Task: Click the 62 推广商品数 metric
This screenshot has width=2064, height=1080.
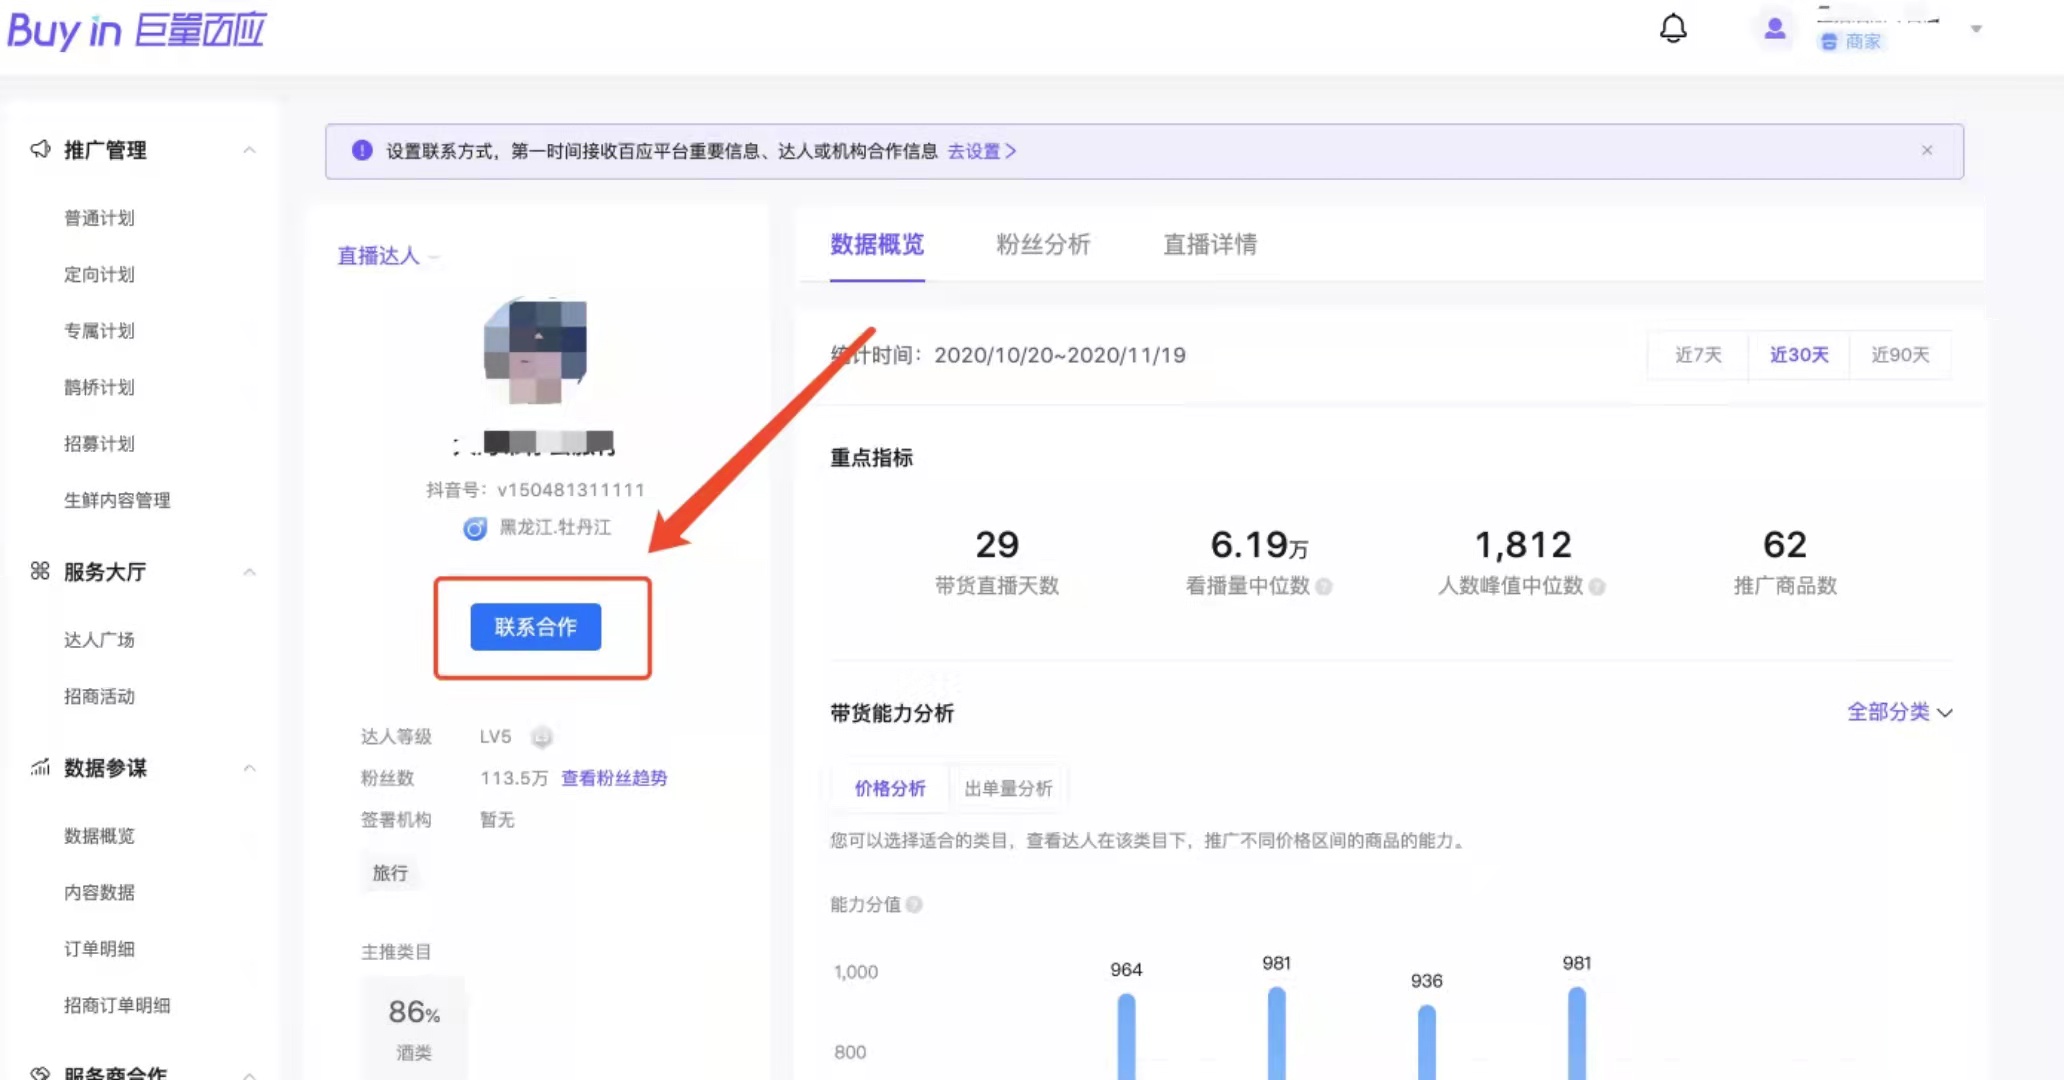Action: [x=1785, y=561]
